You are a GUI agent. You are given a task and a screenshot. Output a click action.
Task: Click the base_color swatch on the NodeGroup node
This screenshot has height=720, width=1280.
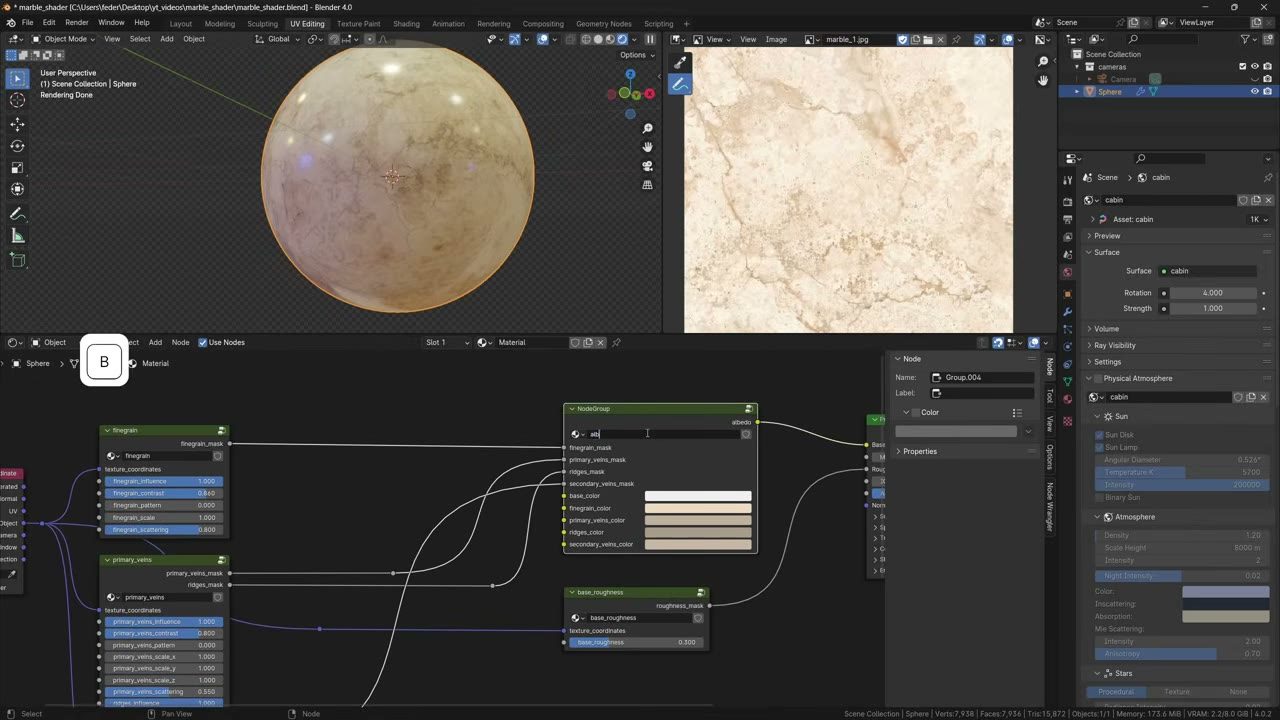pos(698,496)
